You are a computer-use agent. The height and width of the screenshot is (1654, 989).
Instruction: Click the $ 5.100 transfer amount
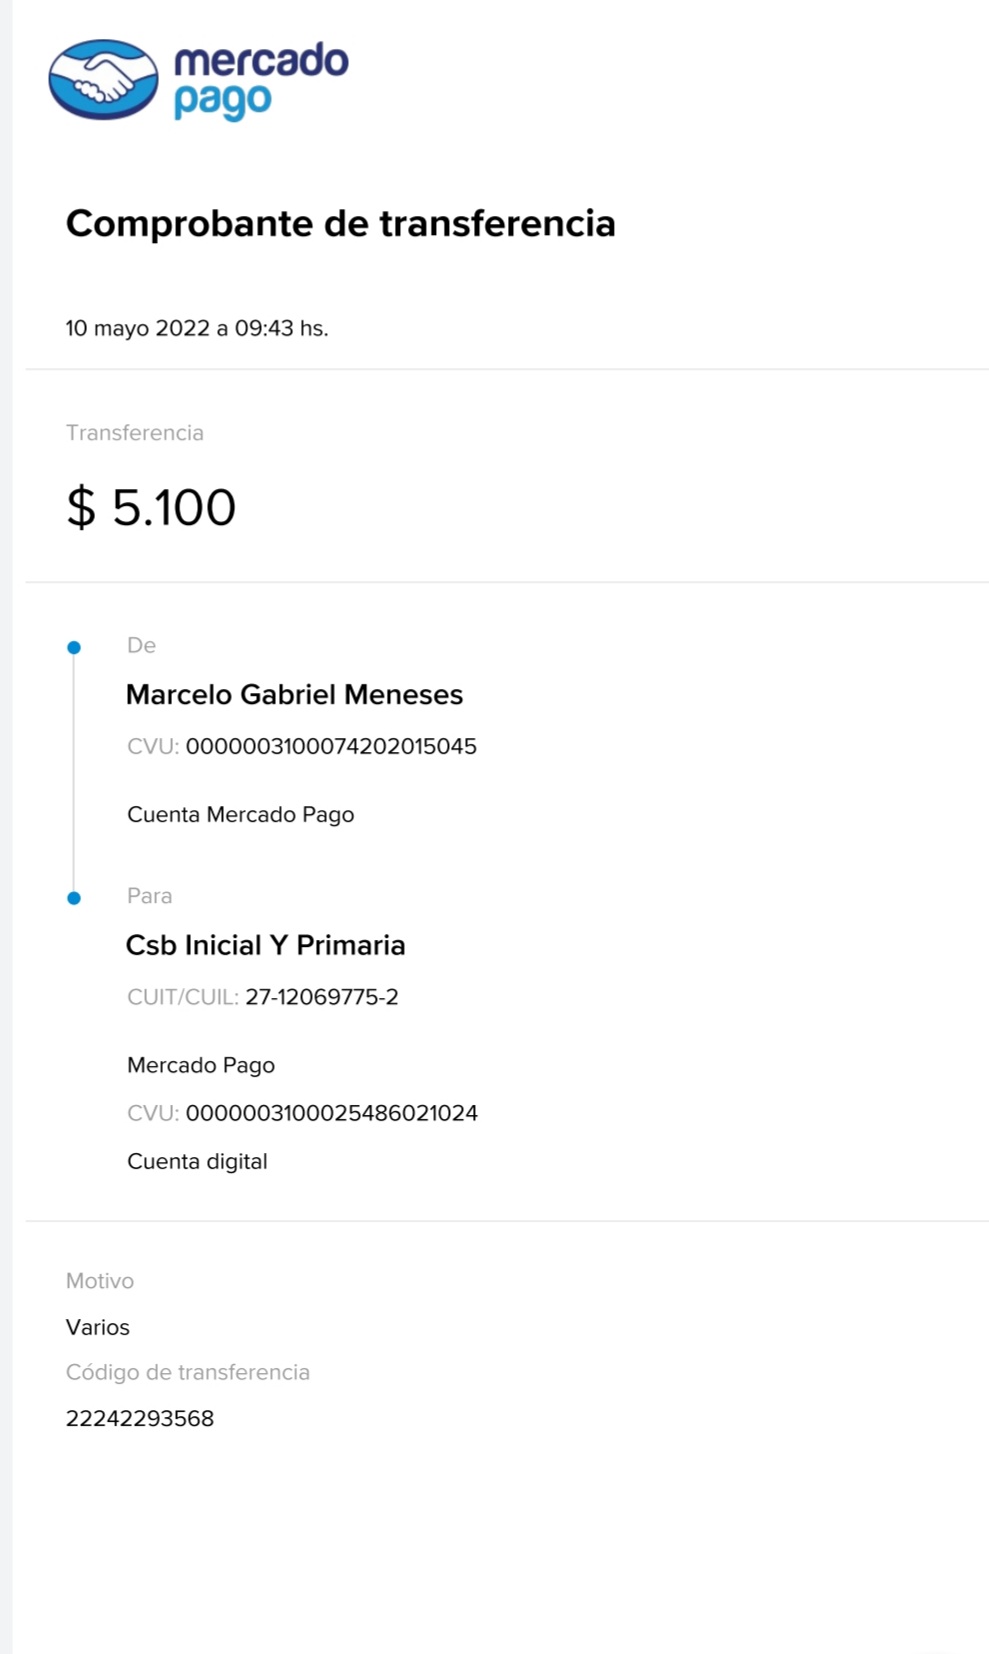pyautogui.click(x=151, y=507)
